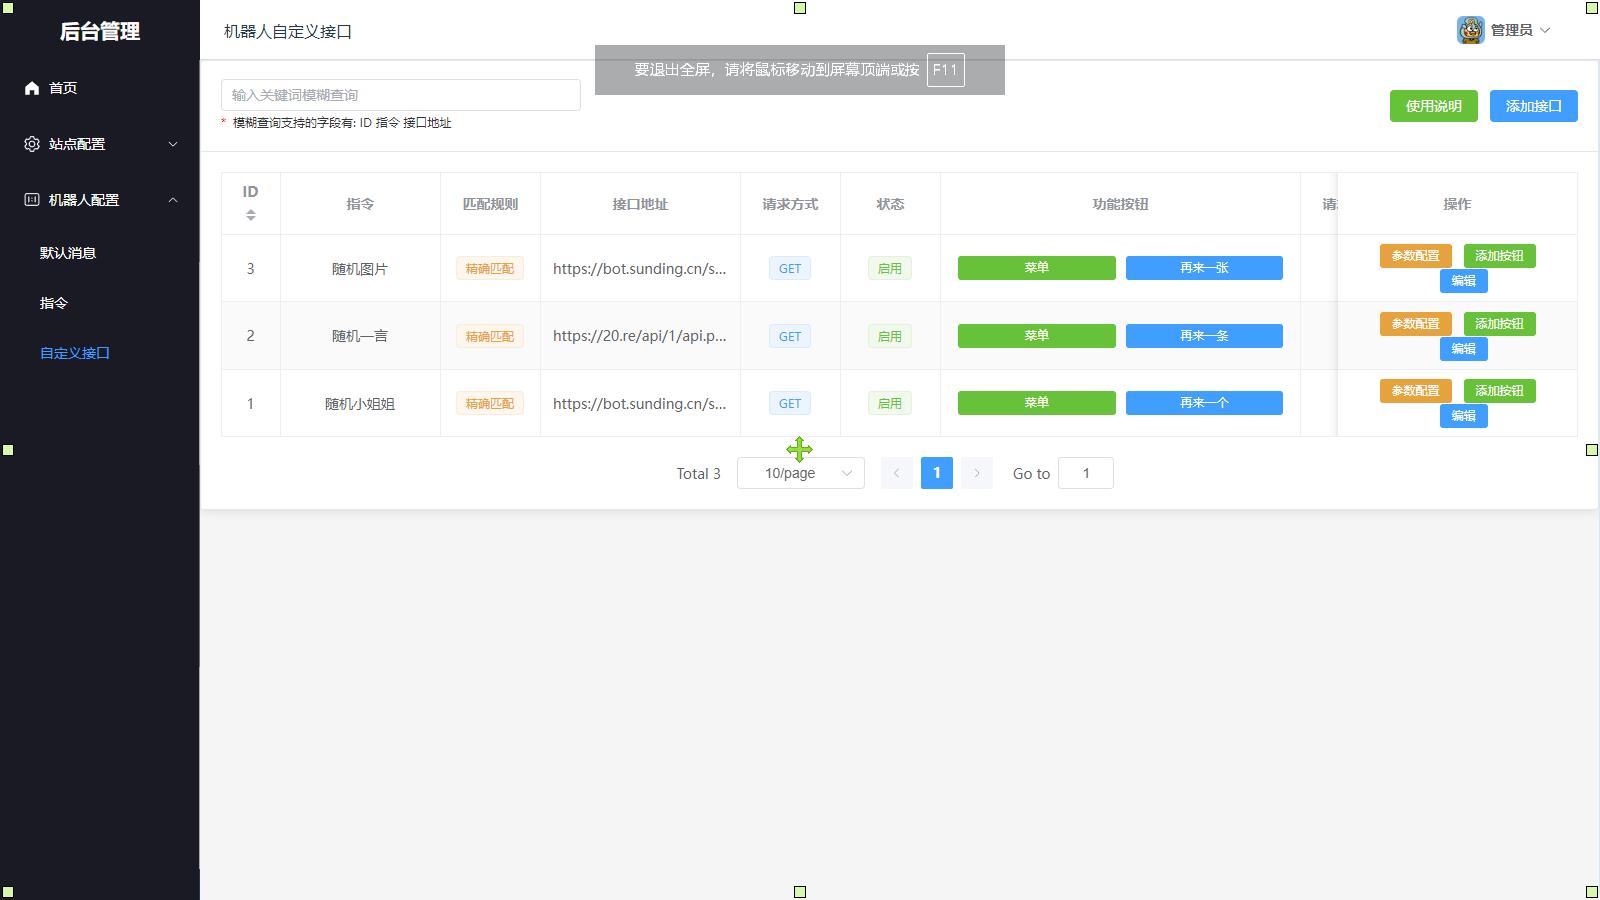
Task: Open the 指令 sidebar menu item
Action: [54, 303]
